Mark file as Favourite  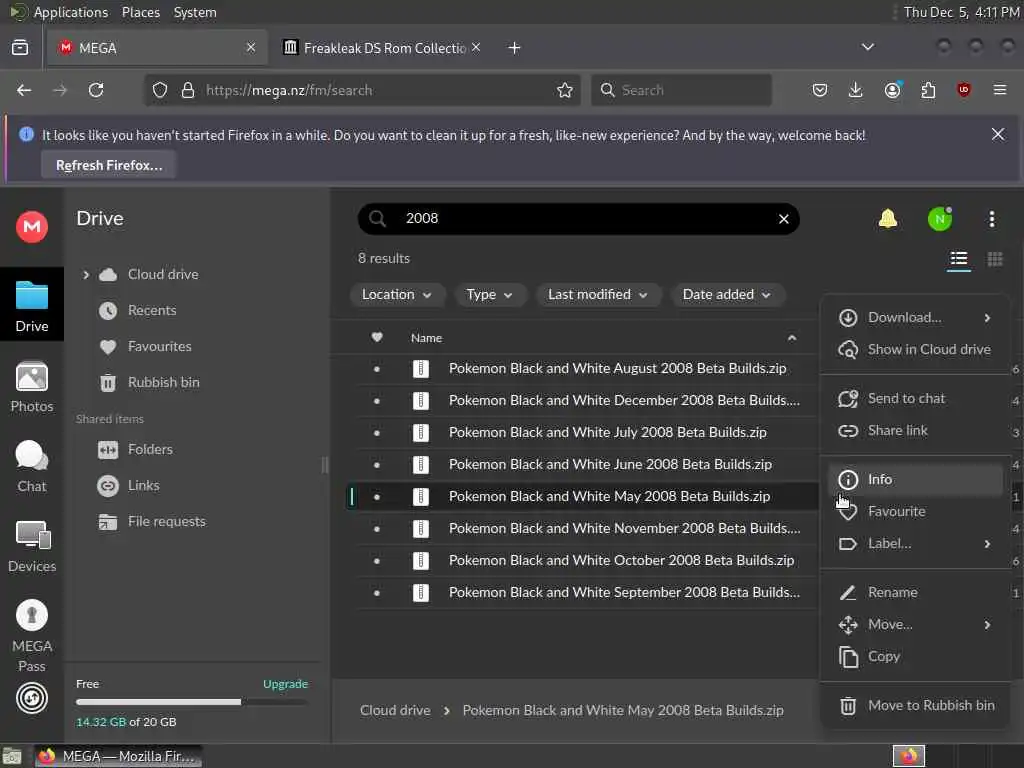916,511
